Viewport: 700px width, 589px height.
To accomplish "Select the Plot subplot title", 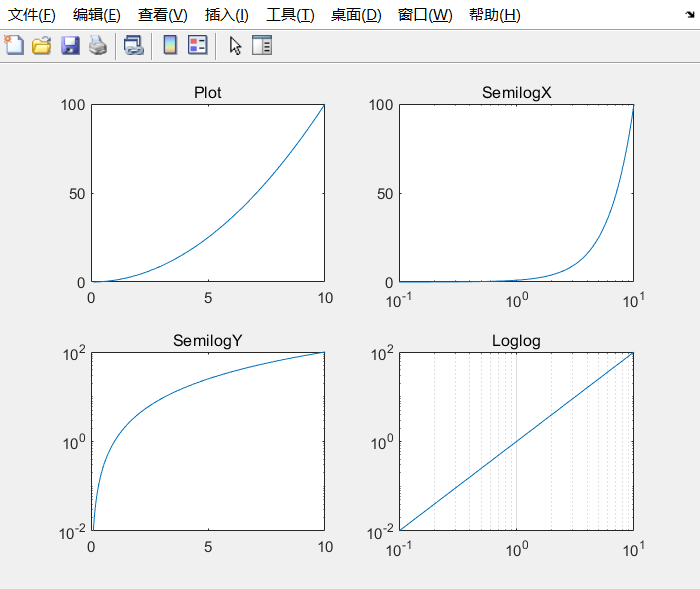I will point(208,92).
